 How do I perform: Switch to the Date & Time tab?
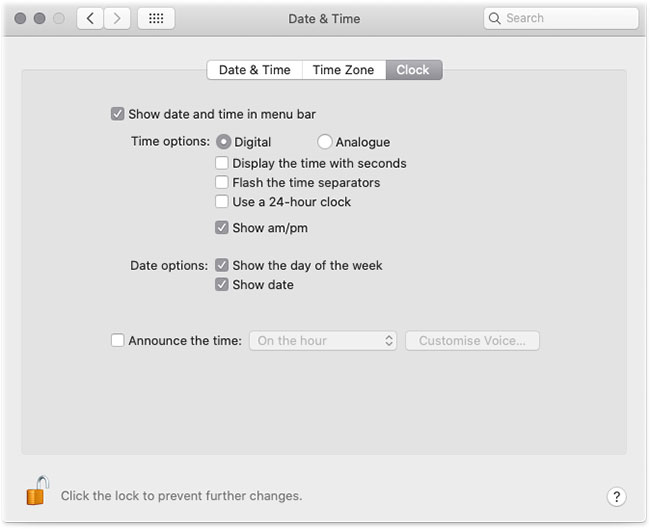click(255, 70)
